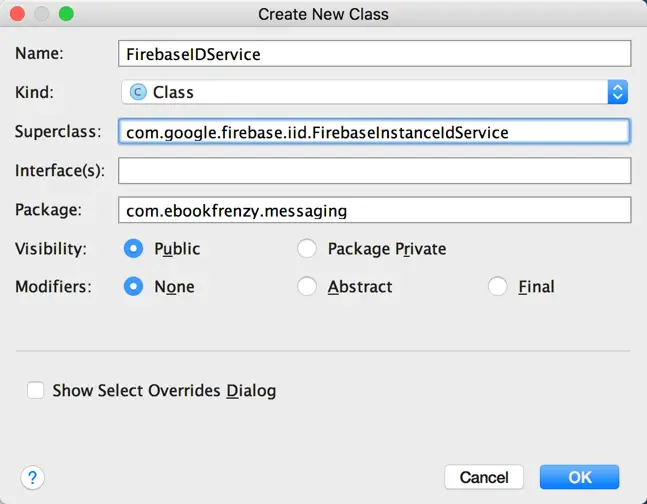Click the Class kind icon in dropdown
The image size is (647, 504).
click(139, 92)
